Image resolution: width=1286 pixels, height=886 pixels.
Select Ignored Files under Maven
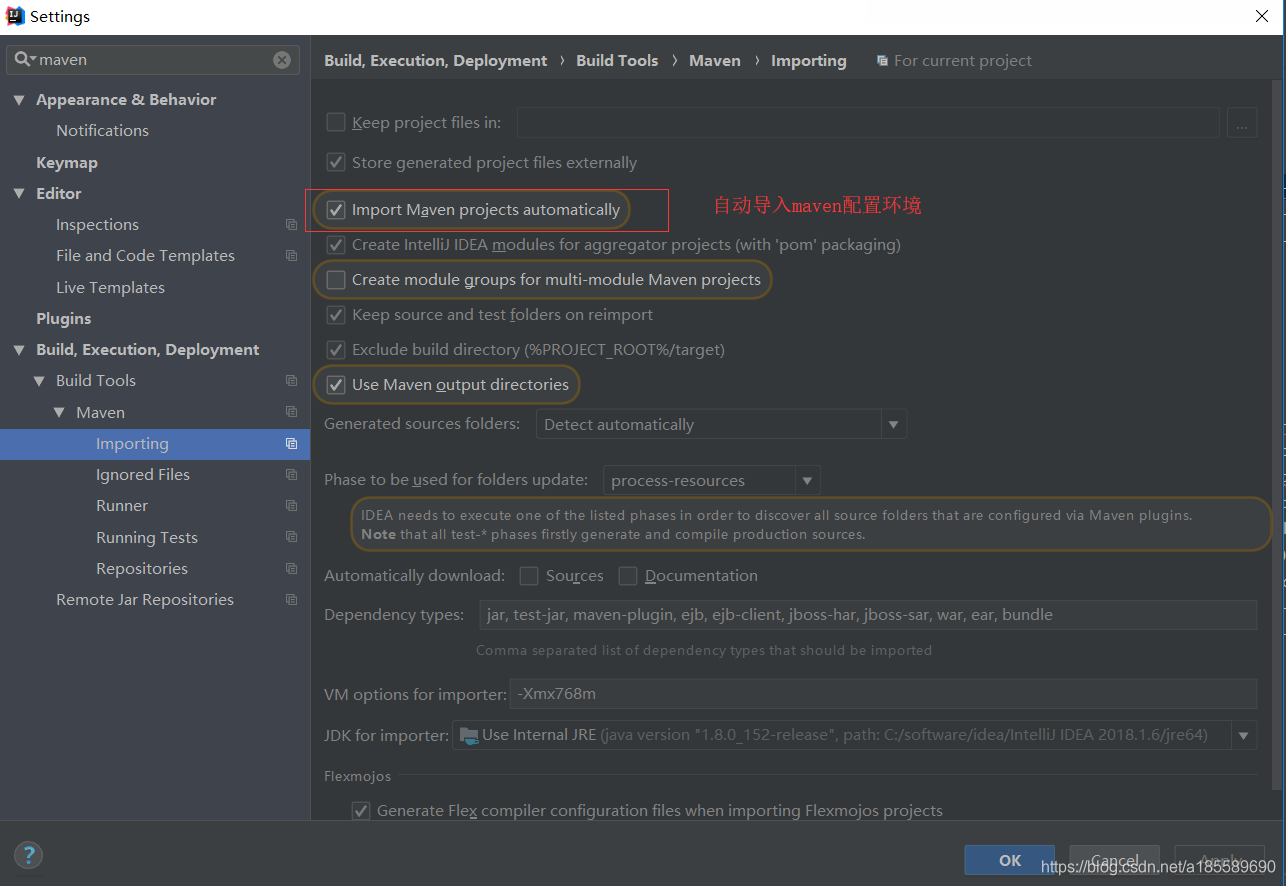click(143, 475)
